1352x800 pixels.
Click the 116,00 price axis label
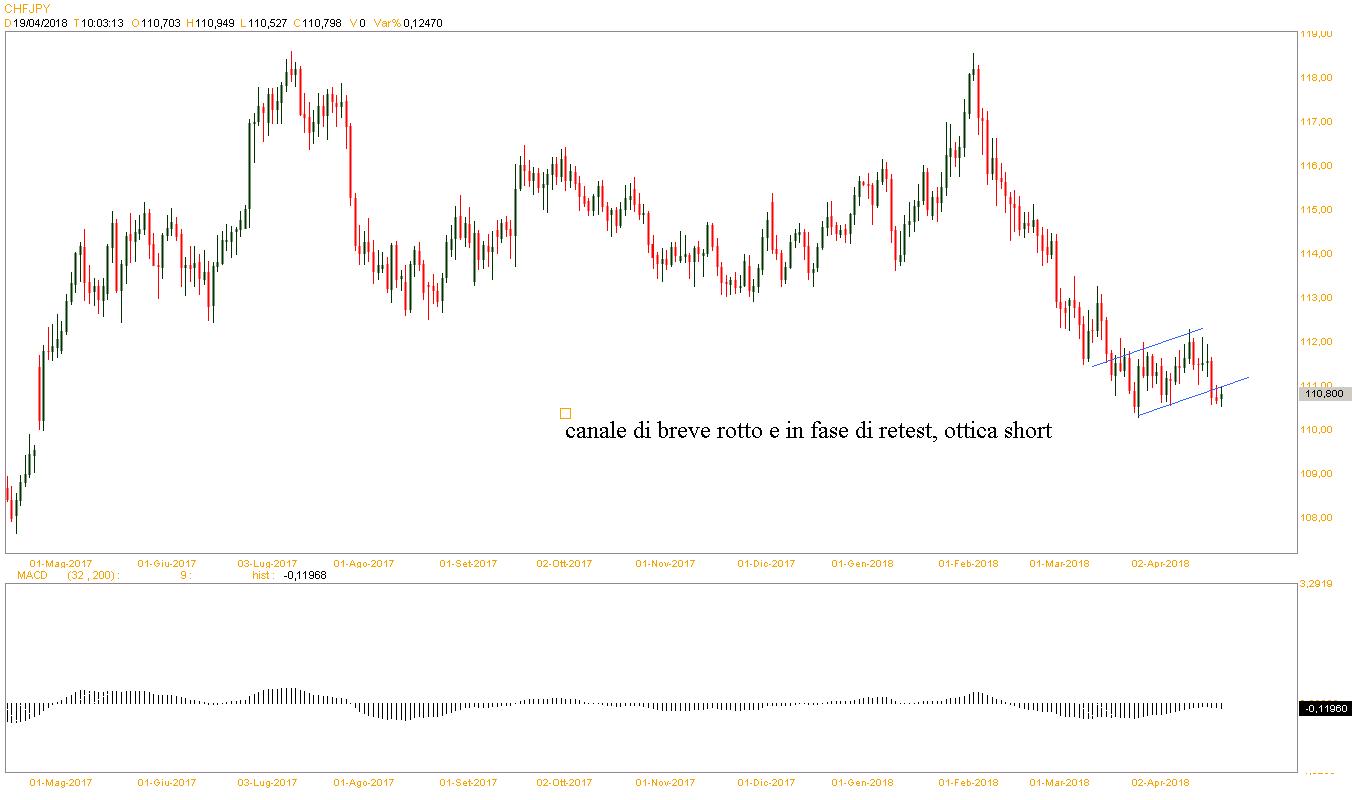[1317, 166]
